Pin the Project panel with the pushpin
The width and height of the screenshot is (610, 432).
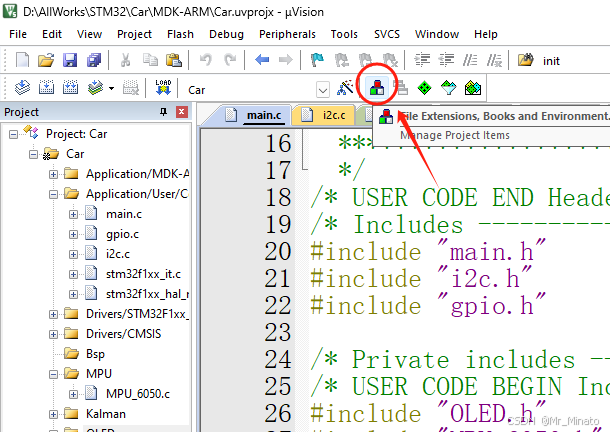[163, 112]
